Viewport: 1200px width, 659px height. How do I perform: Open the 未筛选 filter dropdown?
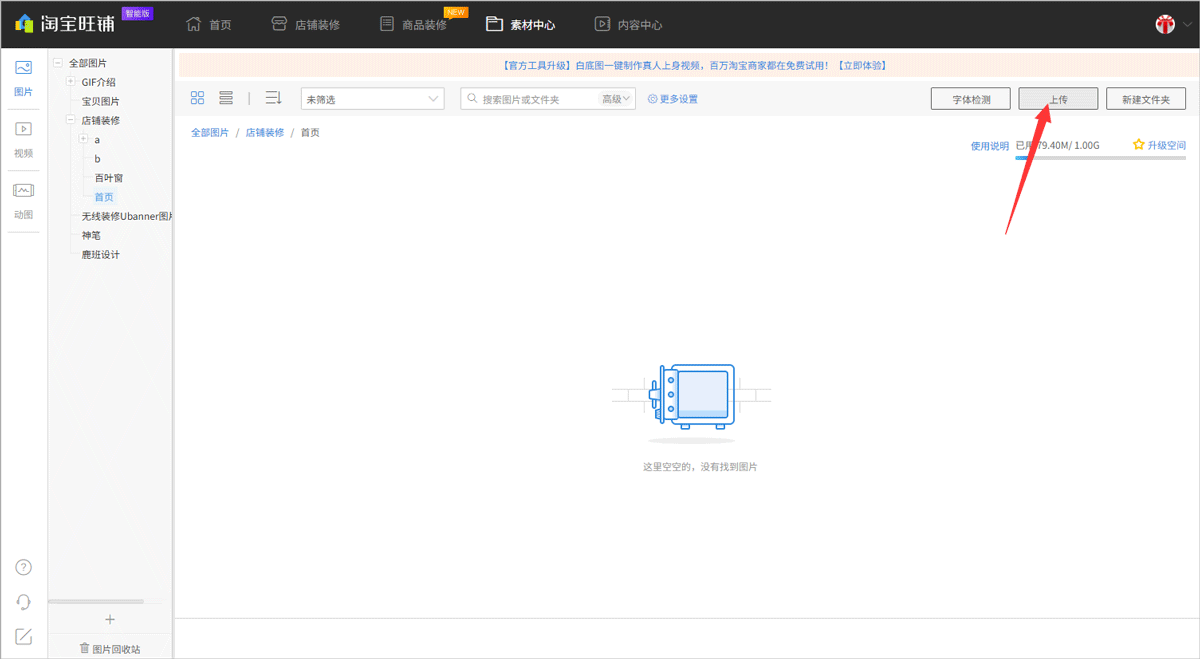click(372, 99)
